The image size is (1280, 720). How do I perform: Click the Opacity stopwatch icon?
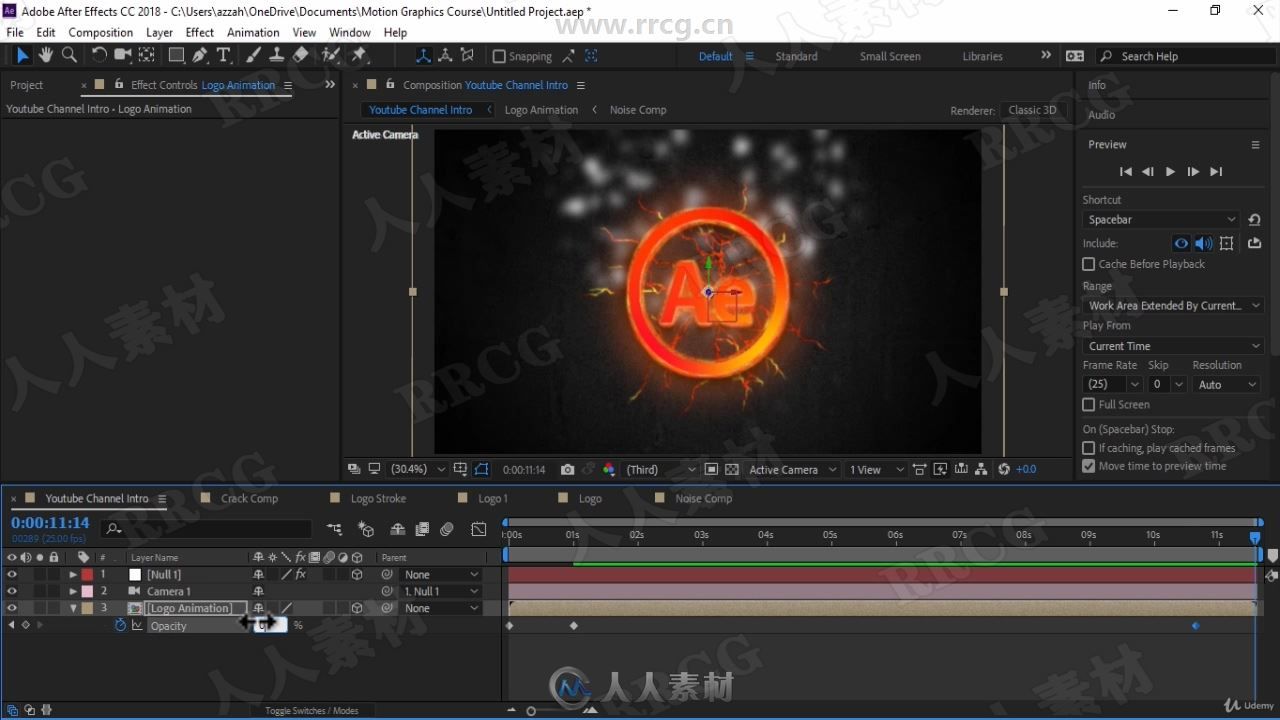tap(120, 625)
